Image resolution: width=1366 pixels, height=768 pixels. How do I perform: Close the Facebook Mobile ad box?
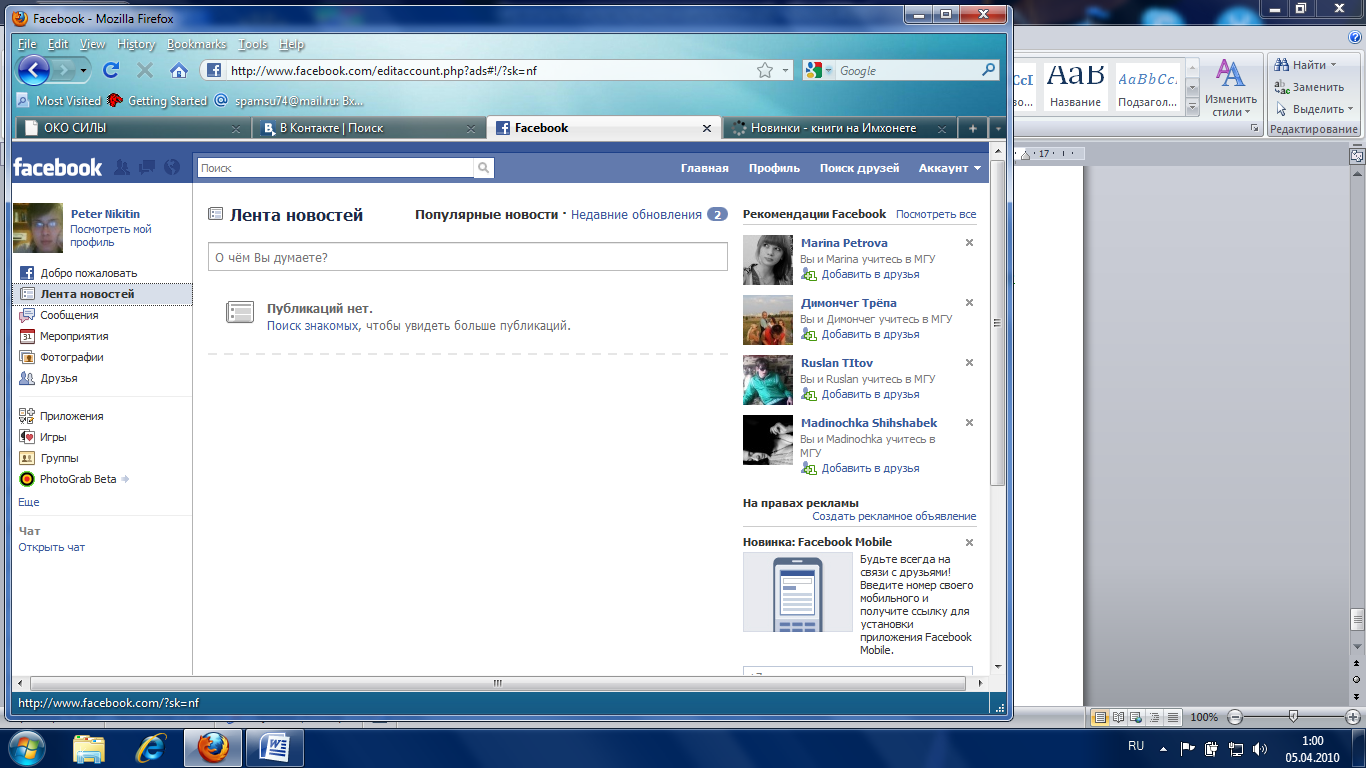point(969,543)
